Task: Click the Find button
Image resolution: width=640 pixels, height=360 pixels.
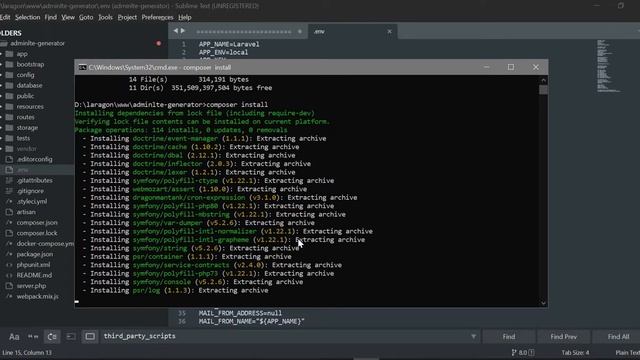Action: (x=509, y=337)
